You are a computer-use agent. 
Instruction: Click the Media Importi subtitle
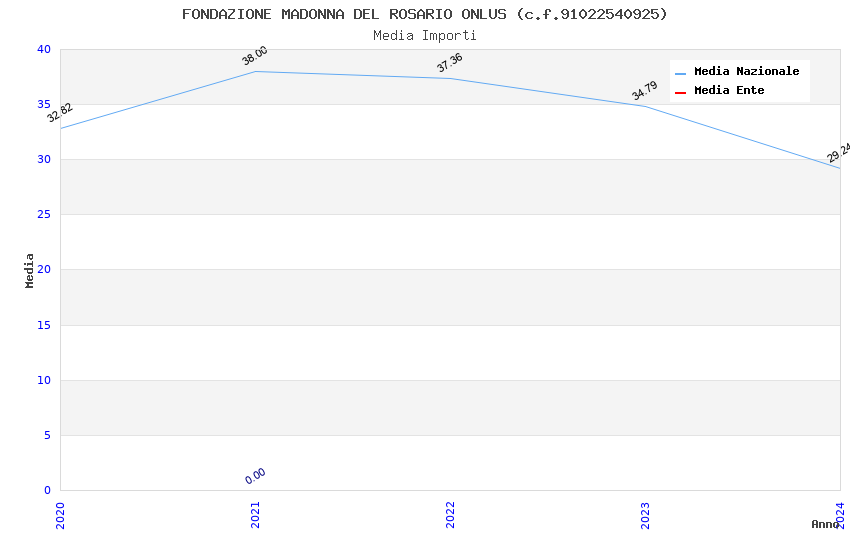pyautogui.click(x=424, y=36)
